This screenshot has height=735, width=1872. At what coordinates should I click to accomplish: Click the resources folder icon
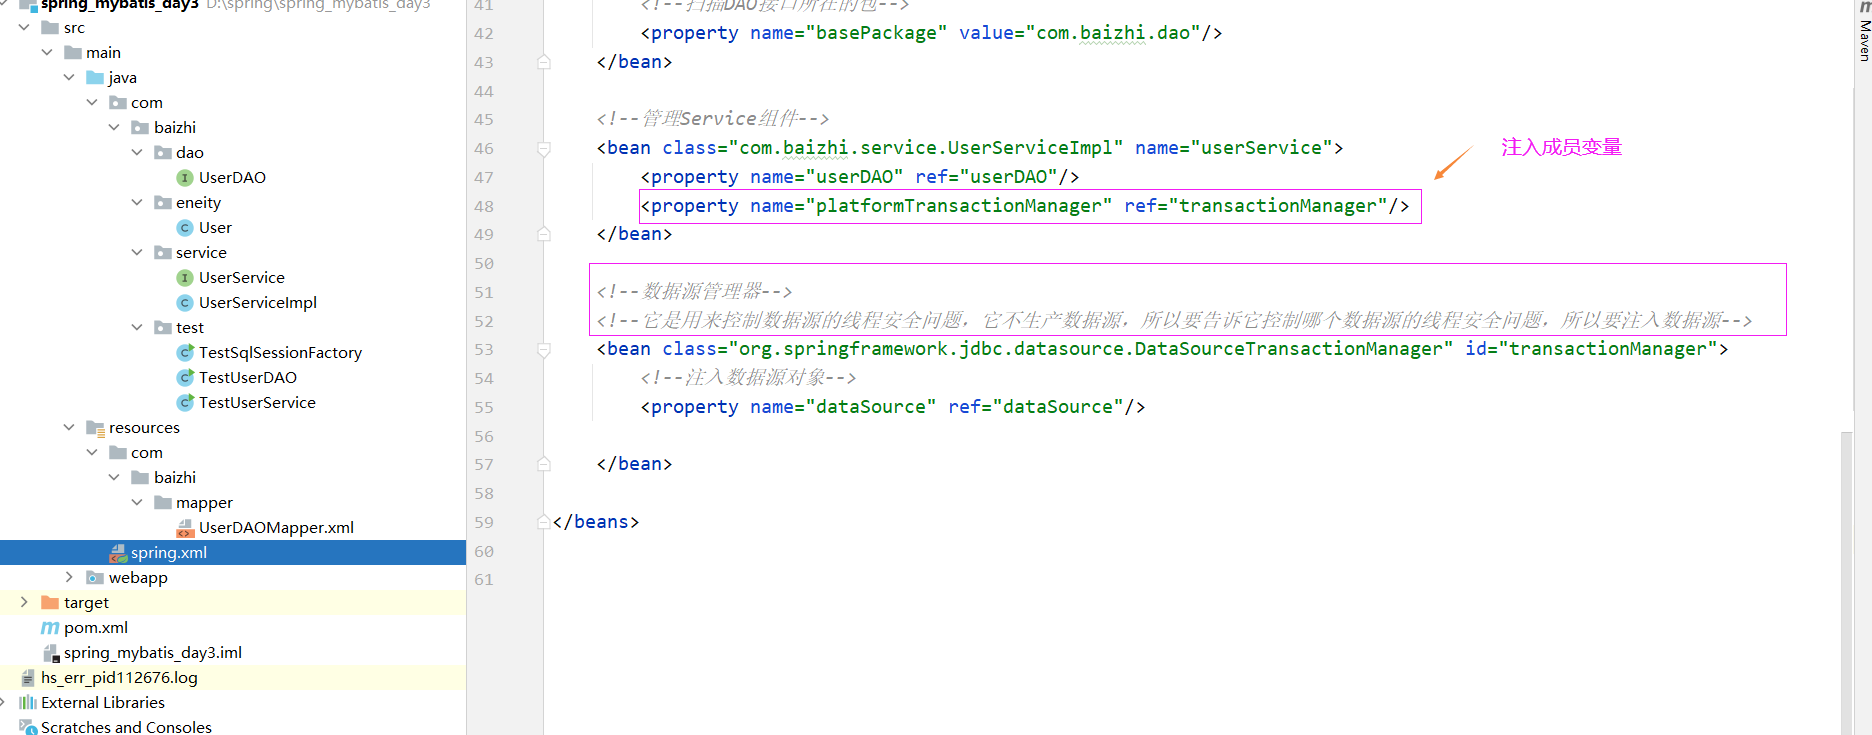[95, 428]
